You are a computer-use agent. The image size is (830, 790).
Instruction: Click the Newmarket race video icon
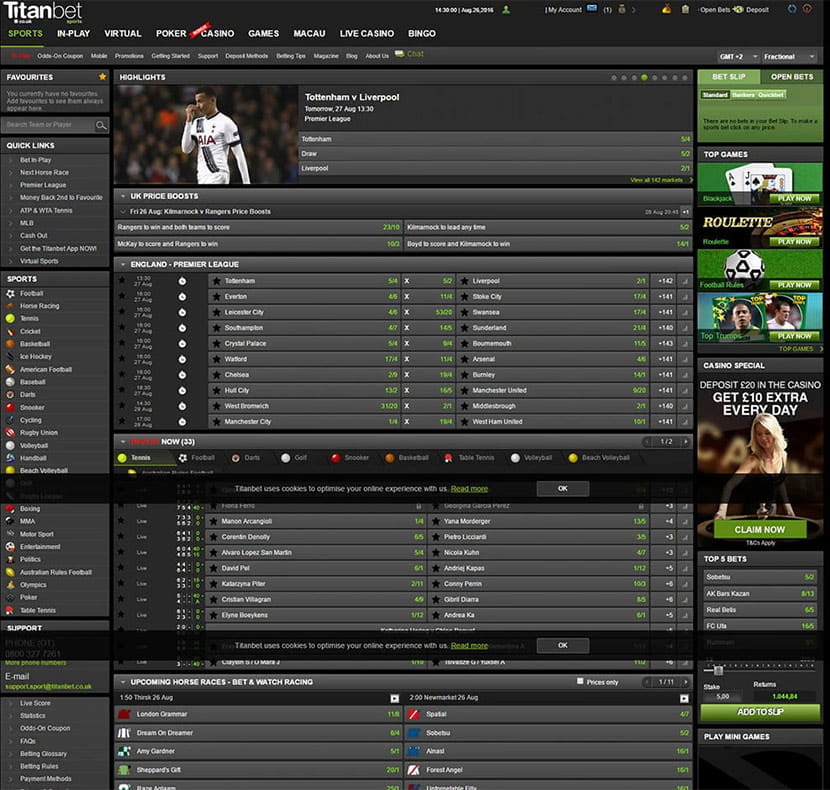click(x=684, y=698)
